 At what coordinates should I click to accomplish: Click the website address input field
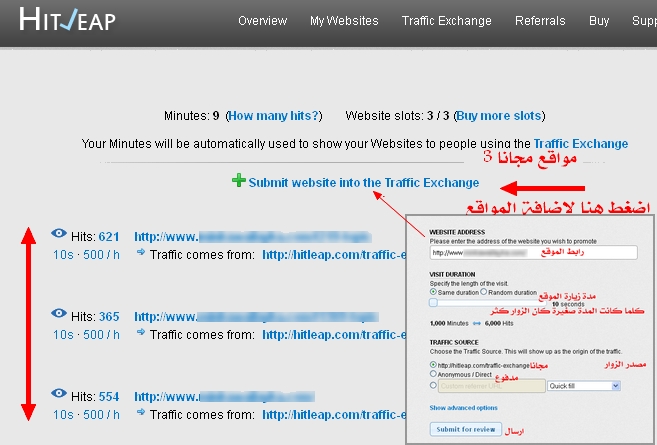click(x=533, y=253)
